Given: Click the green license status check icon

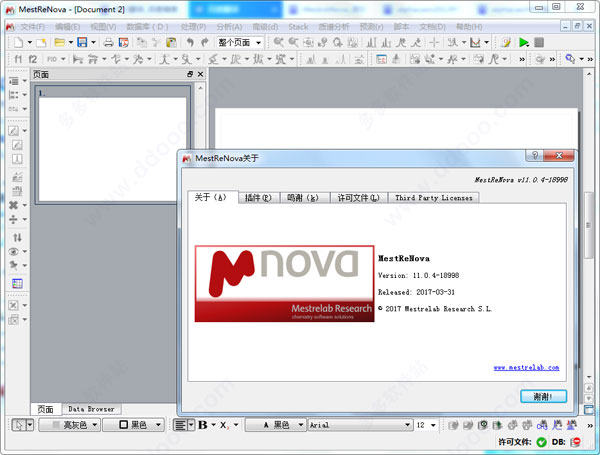Looking at the screenshot, I should 541,442.
